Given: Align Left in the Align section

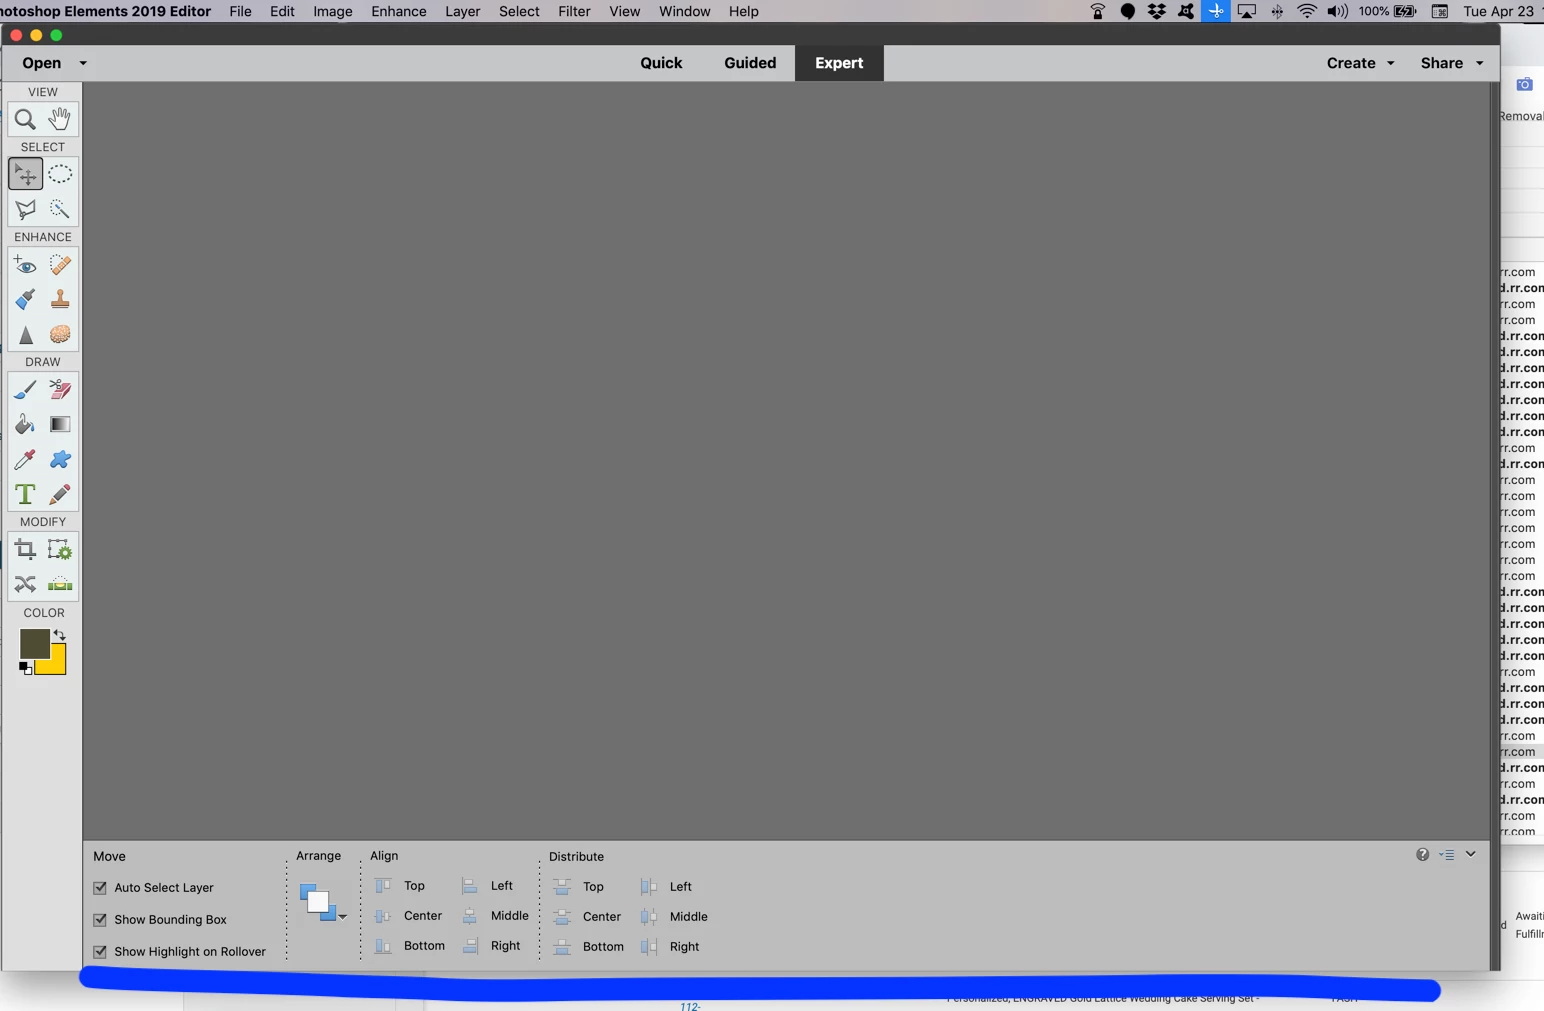Looking at the screenshot, I should point(488,886).
